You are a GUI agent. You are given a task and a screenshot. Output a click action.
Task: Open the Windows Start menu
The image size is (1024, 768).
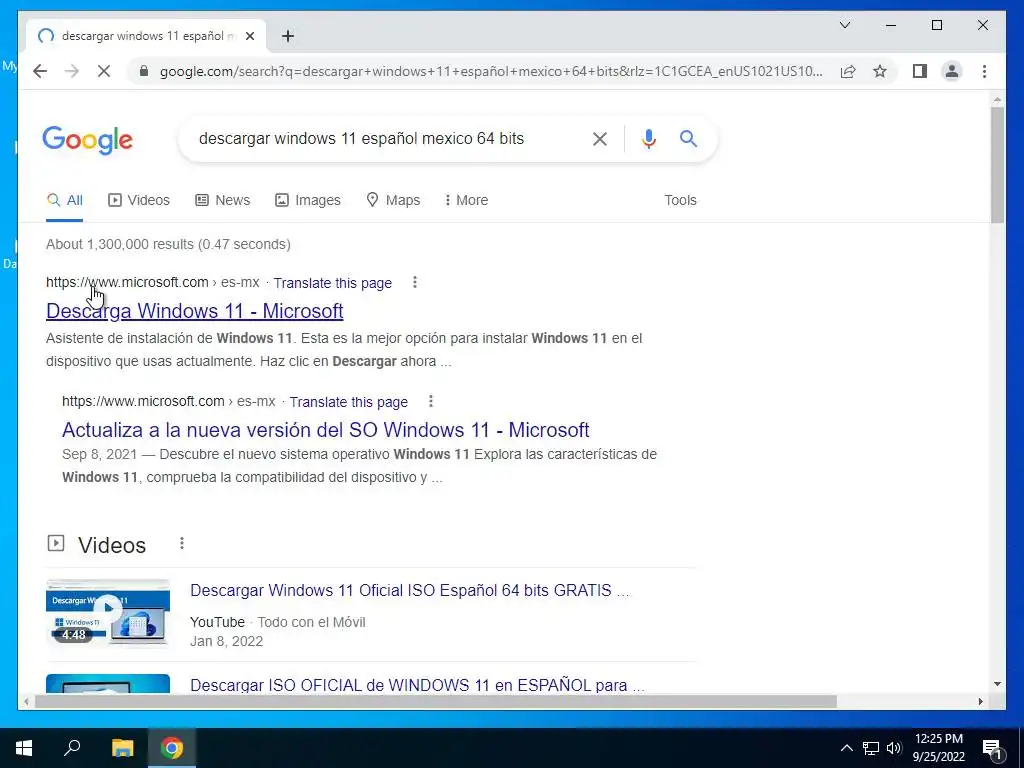point(24,748)
